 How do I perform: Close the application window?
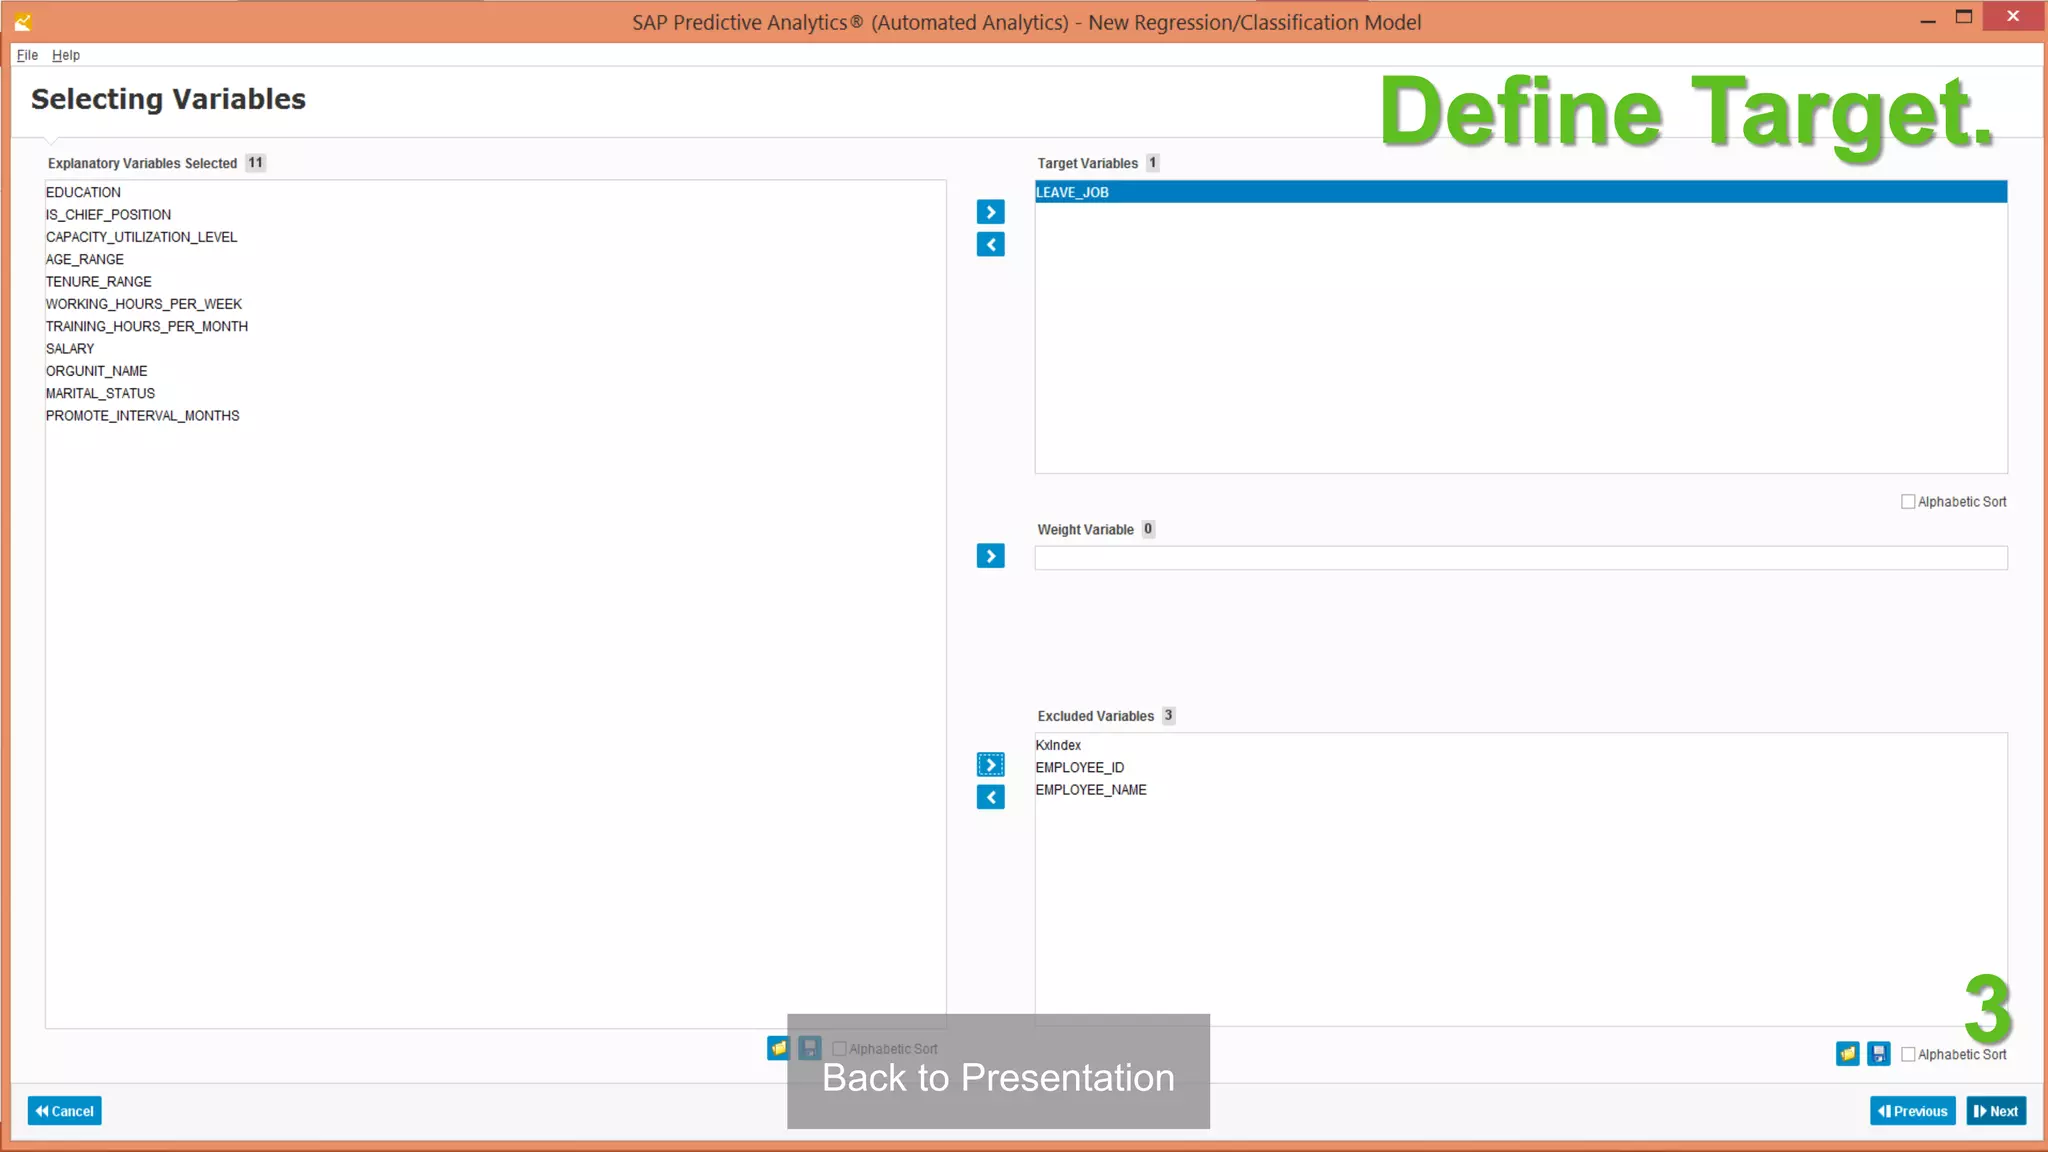click(2012, 17)
